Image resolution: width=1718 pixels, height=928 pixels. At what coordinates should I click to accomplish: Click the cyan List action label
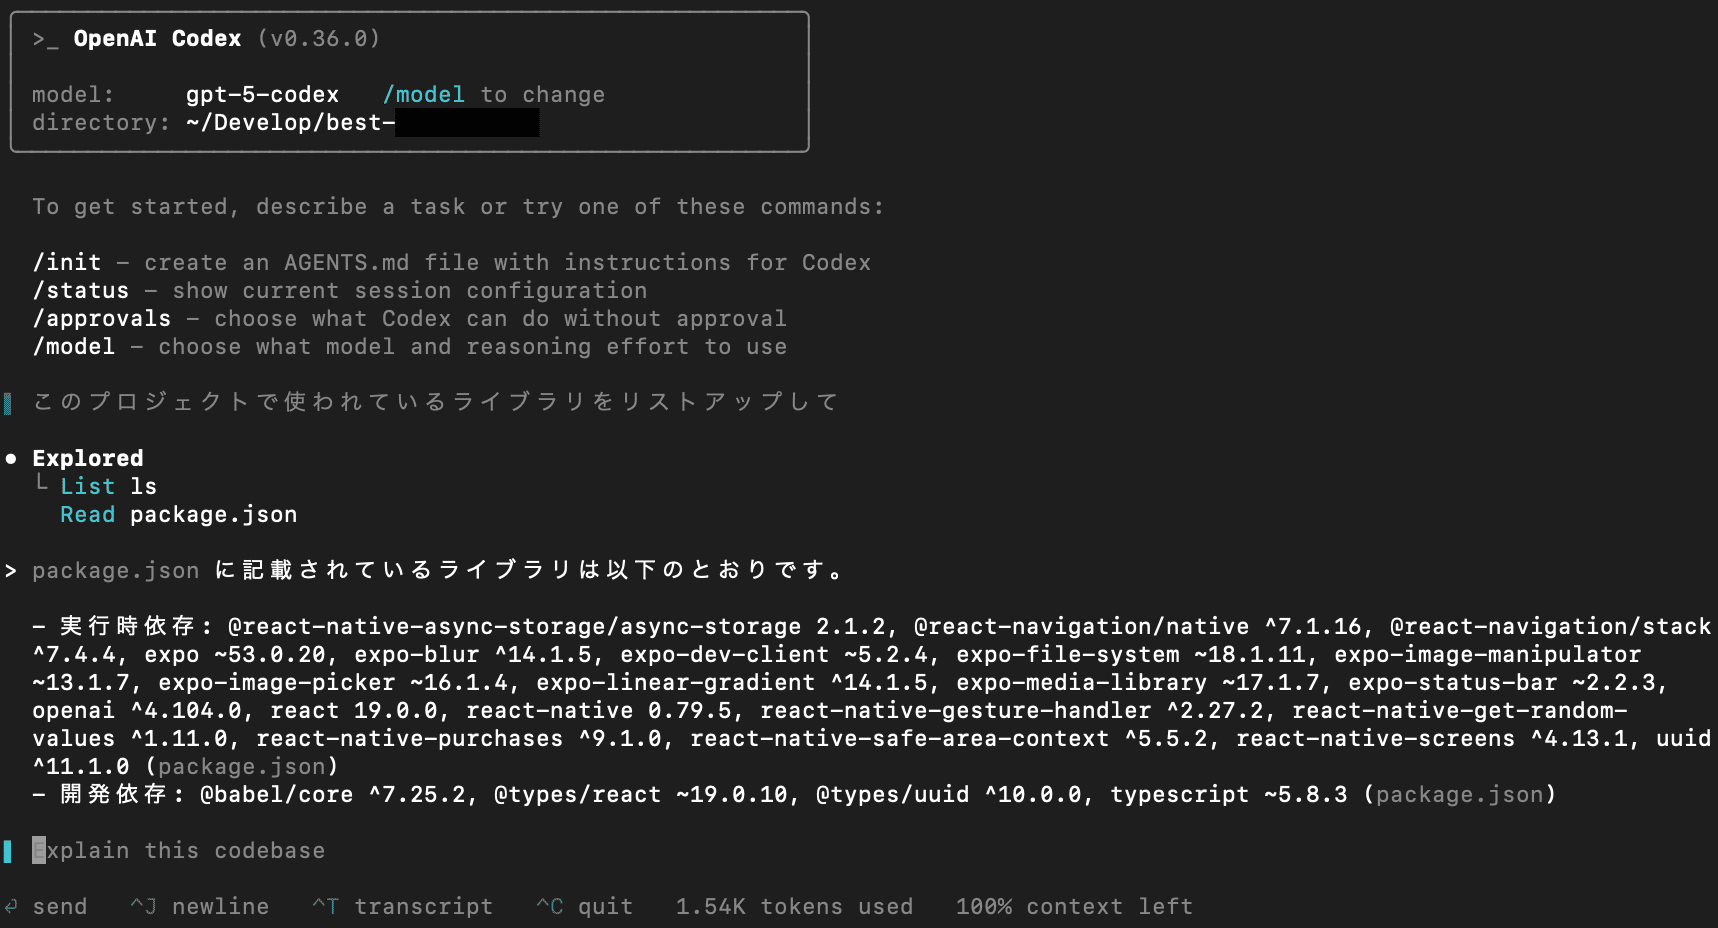(88, 487)
